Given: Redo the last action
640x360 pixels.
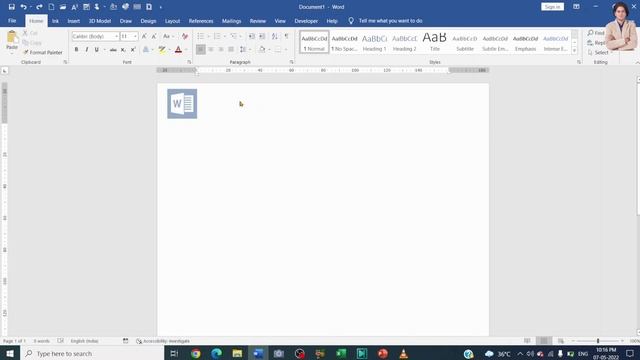Looking at the screenshot, I should tap(39, 7).
